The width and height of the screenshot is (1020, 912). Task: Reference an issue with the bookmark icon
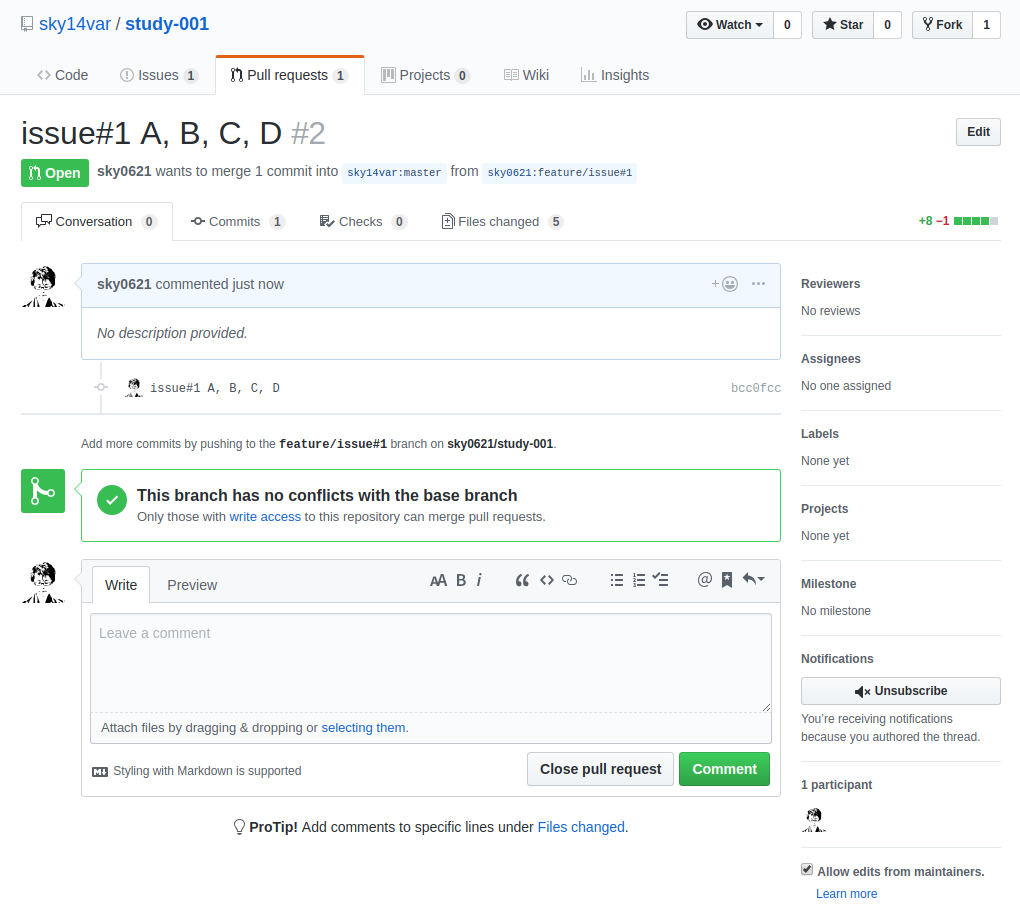(x=727, y=580)
